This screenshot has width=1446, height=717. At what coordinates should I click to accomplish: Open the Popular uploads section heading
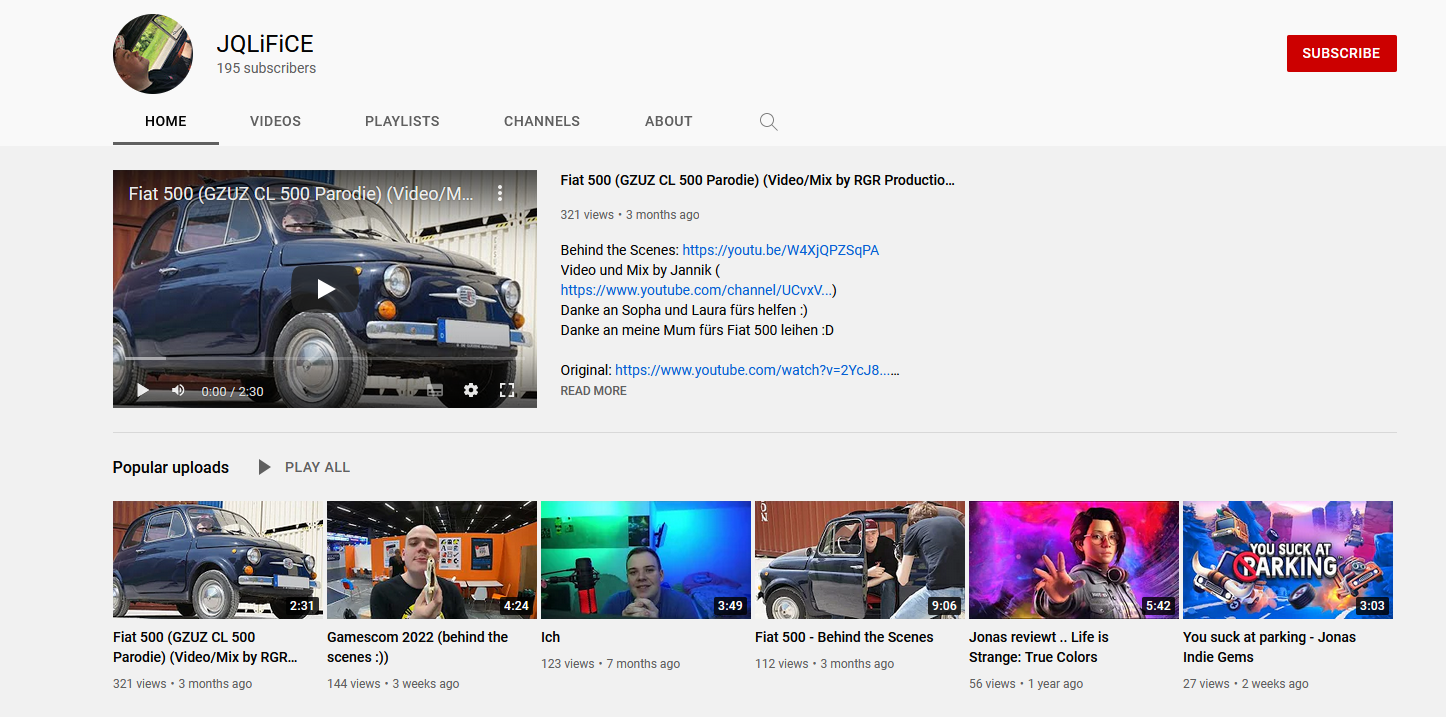click(171, 467)
